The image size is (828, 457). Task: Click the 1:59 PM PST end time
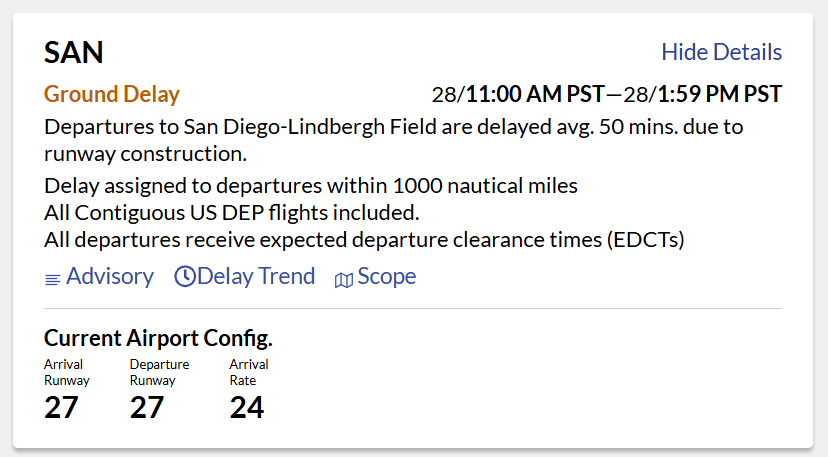click(718, 95)
